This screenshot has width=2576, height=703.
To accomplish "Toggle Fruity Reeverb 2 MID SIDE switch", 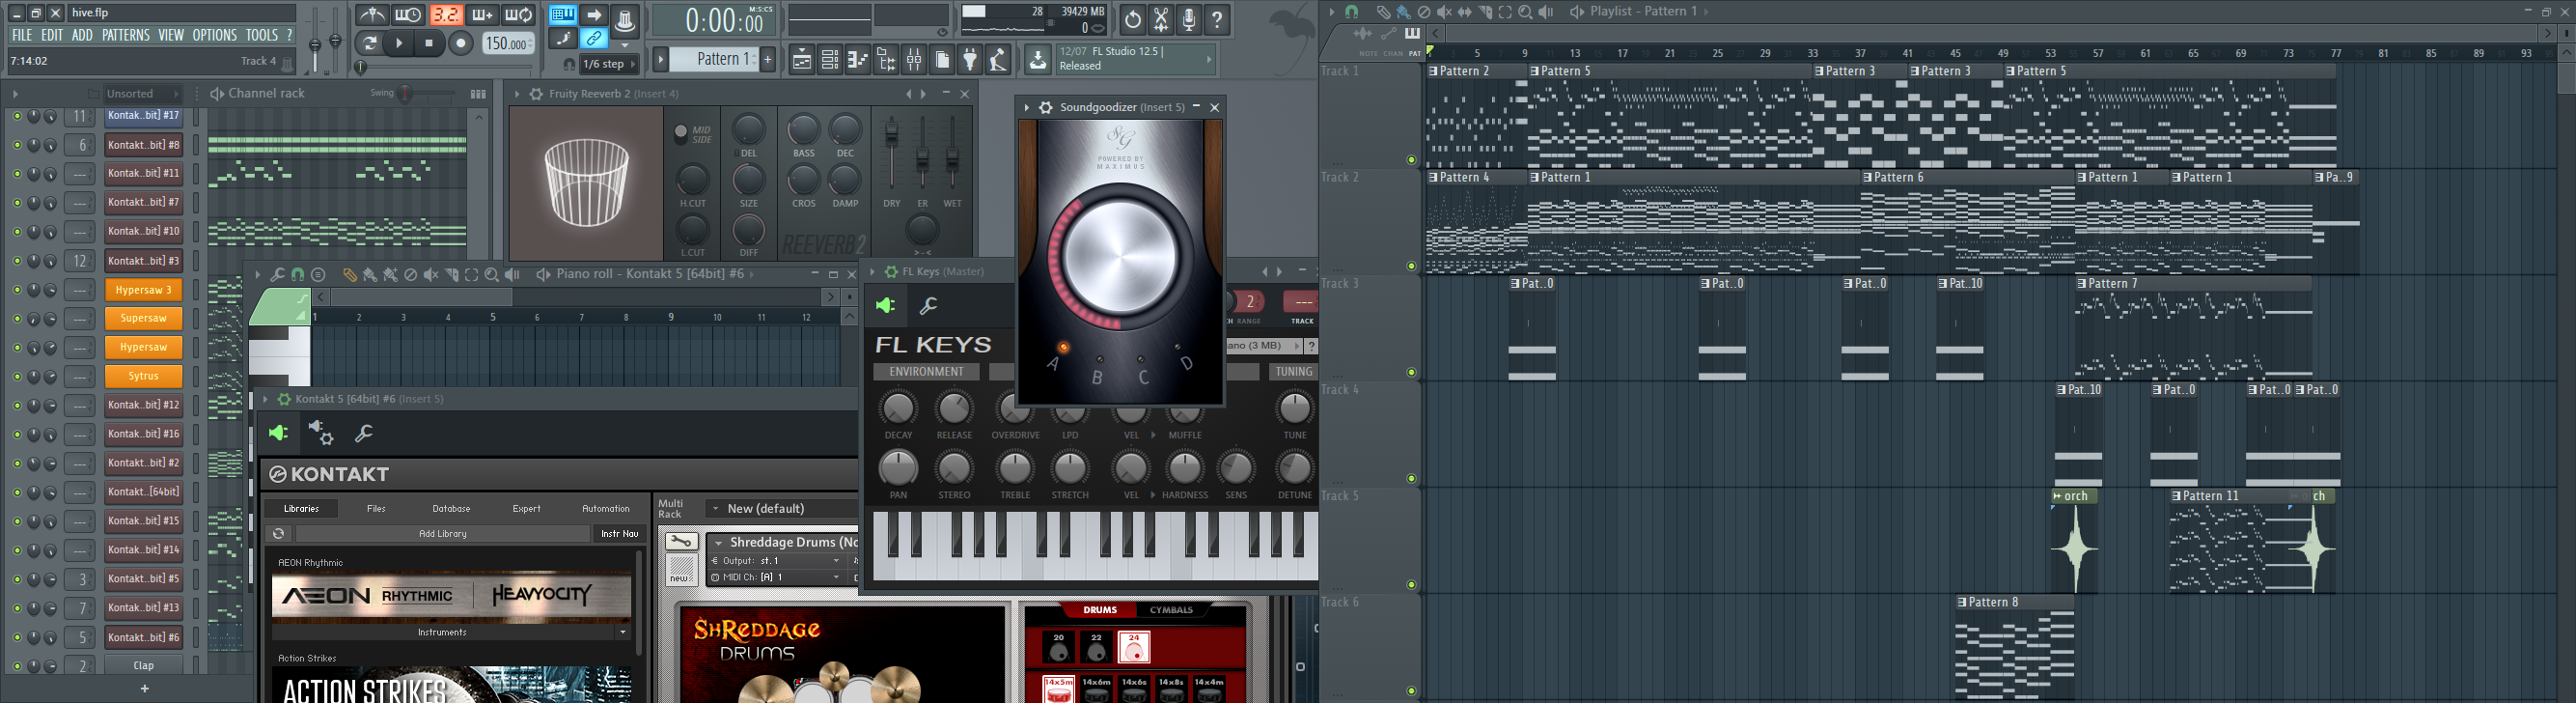I will pos(681,133).
